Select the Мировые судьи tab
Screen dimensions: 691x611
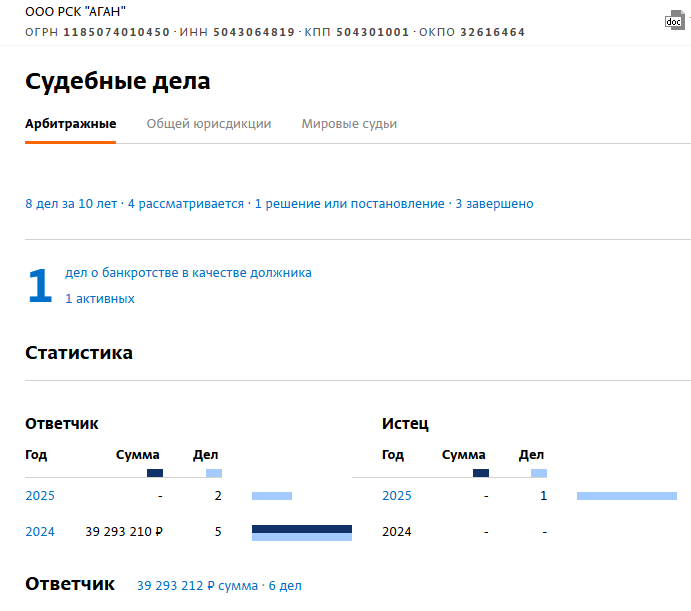point(349,124)
